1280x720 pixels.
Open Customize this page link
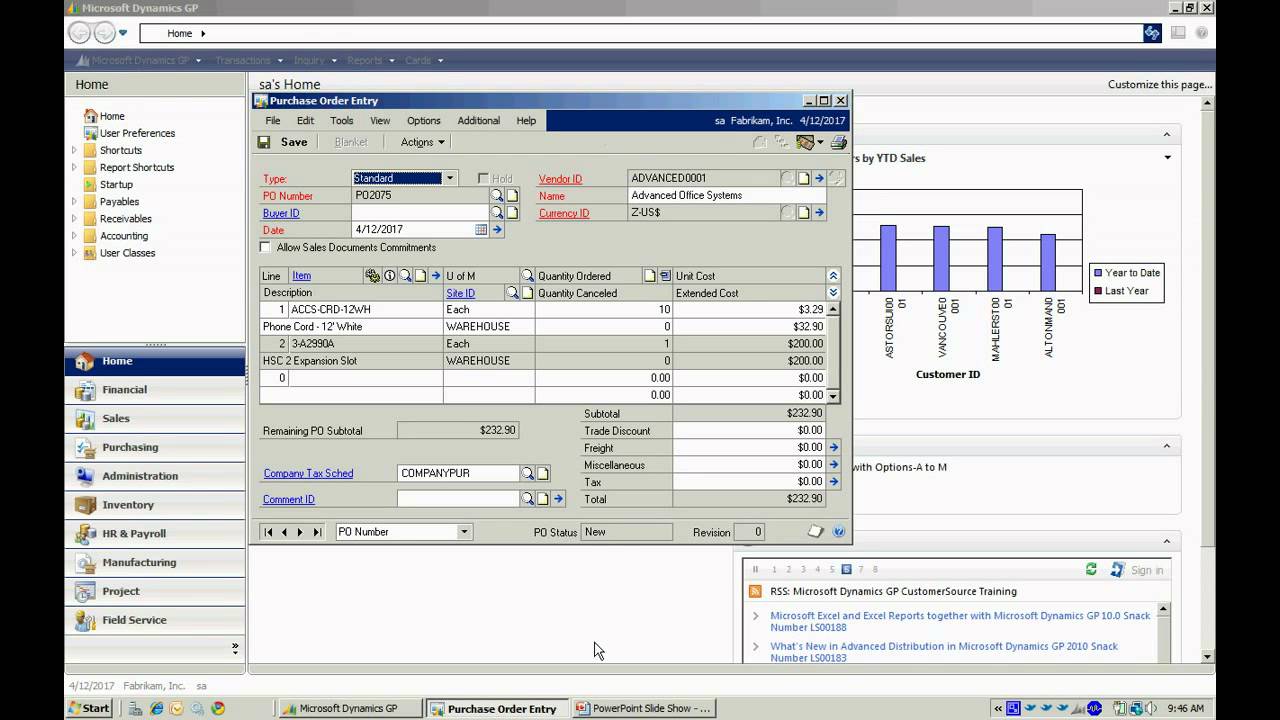[1160, 84]
